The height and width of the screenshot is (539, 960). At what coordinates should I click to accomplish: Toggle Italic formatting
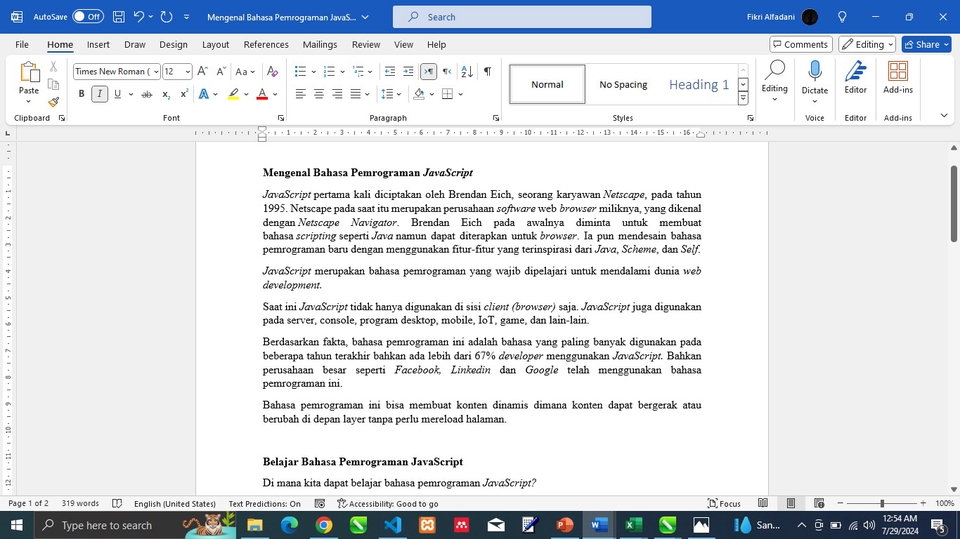pos(99,94)
